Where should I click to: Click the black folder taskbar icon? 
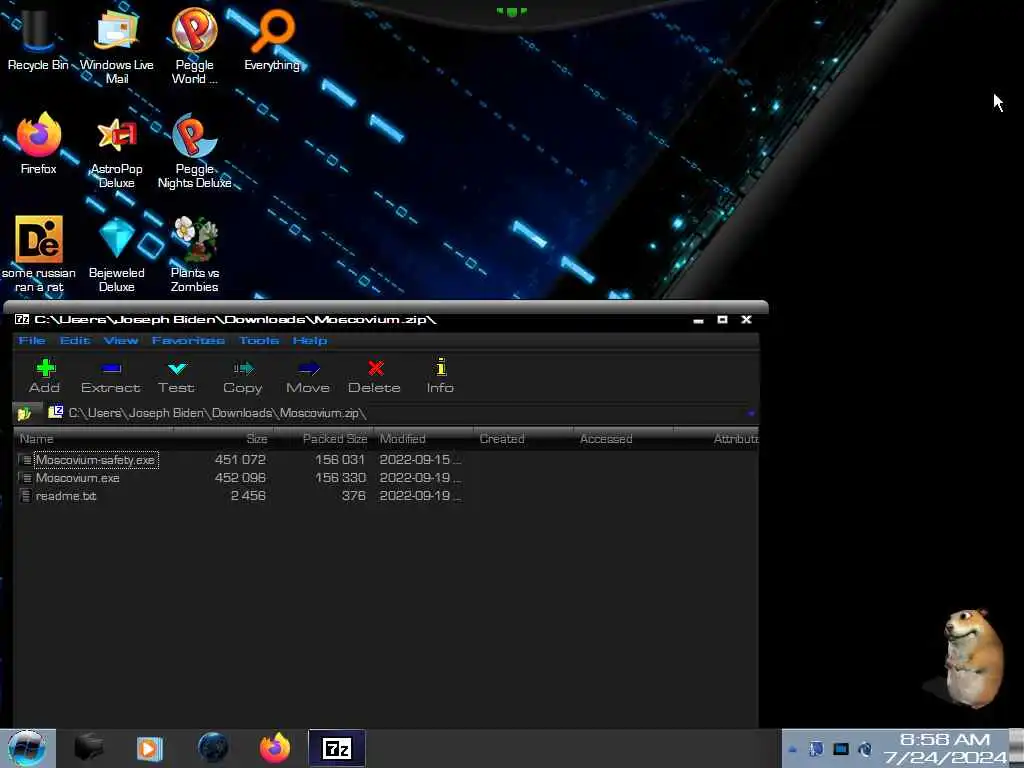[88, 748]
